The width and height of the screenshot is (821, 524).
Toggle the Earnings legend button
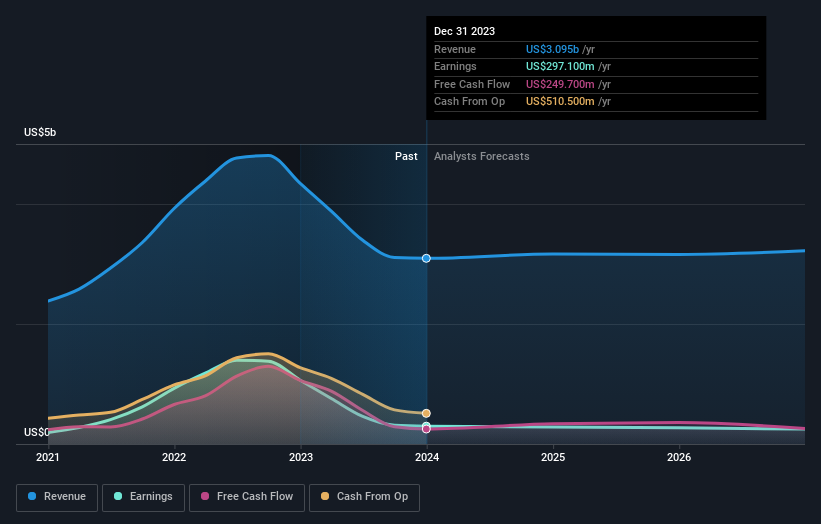point(143,497)
